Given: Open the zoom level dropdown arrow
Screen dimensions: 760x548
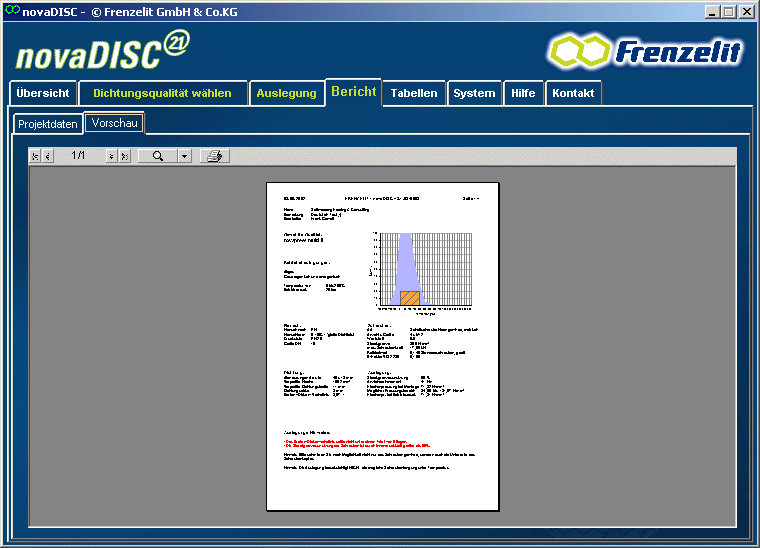Looking at the screenshot, I should pos(184,156).
